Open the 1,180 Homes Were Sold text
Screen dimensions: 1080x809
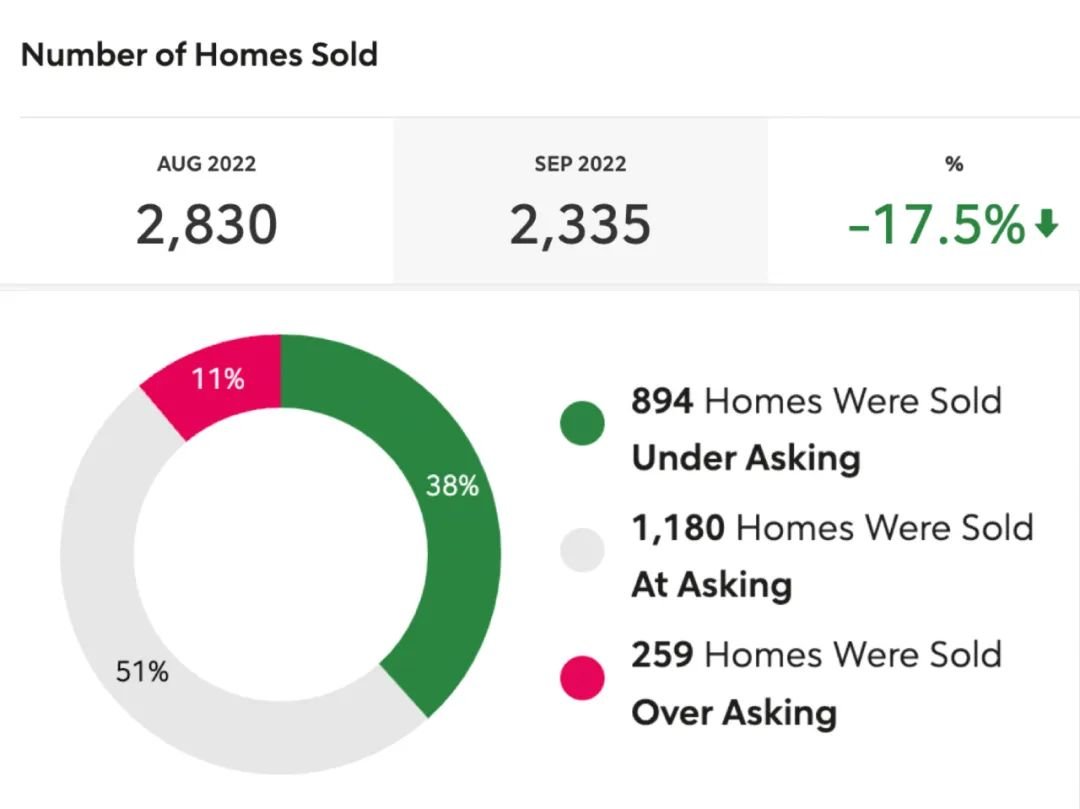[x=832, y=527]
